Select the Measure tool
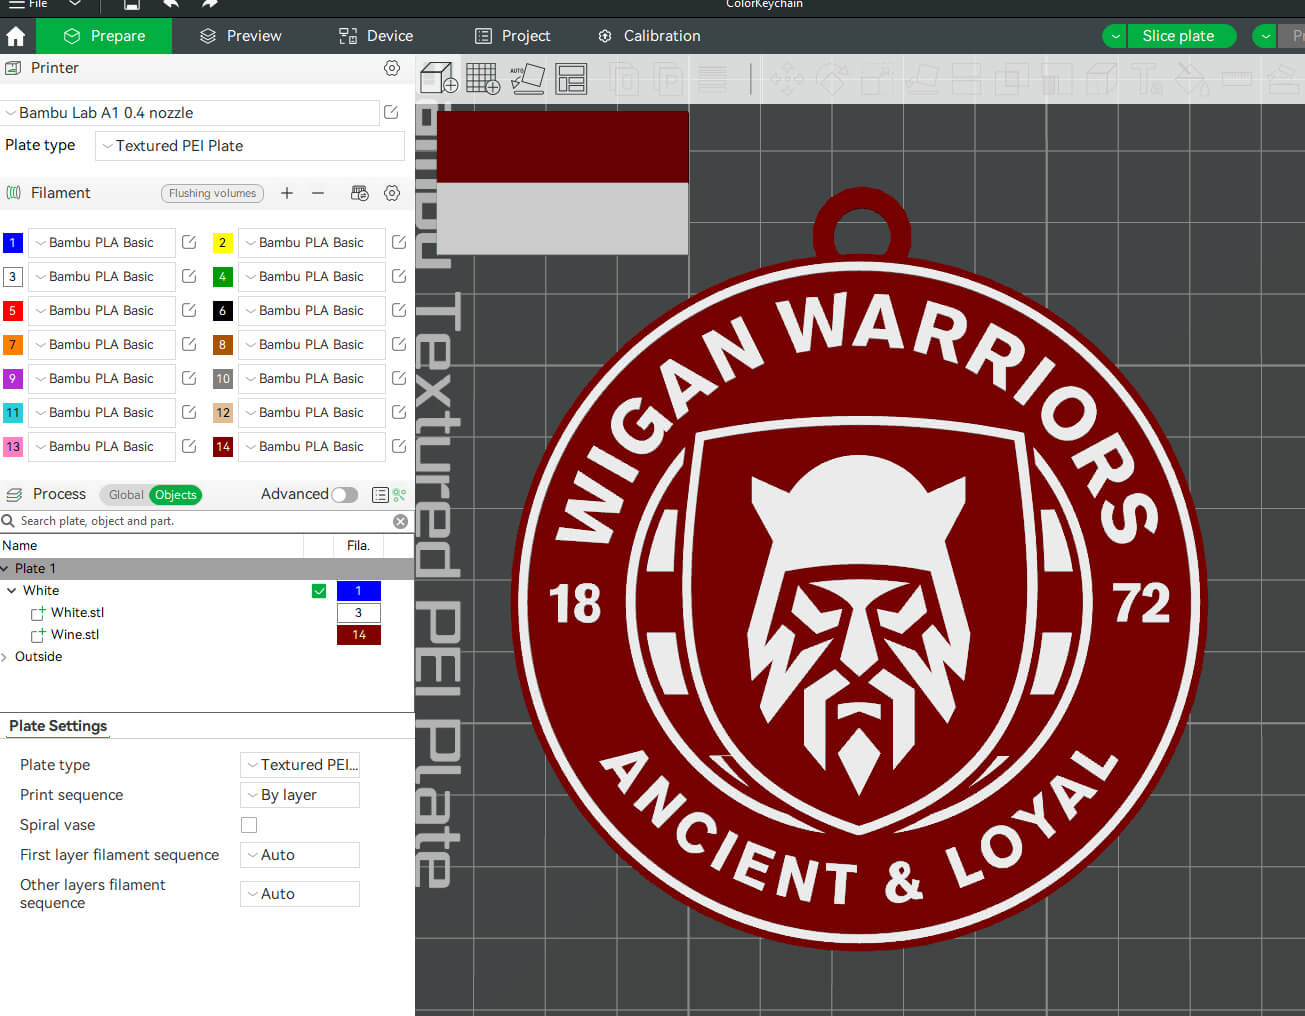The image size is (1305, 1016). (x=1237, y=79)
